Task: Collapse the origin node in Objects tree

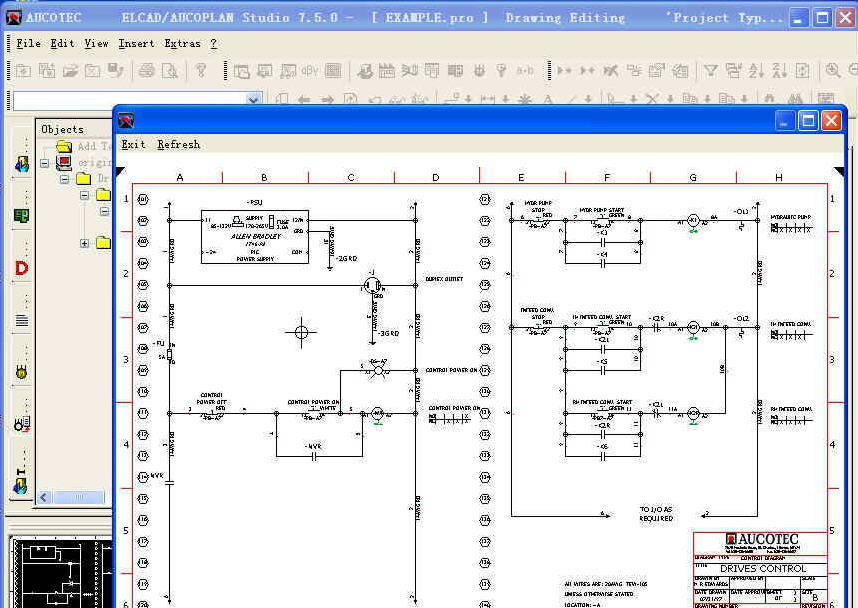Action: point(44,165)
